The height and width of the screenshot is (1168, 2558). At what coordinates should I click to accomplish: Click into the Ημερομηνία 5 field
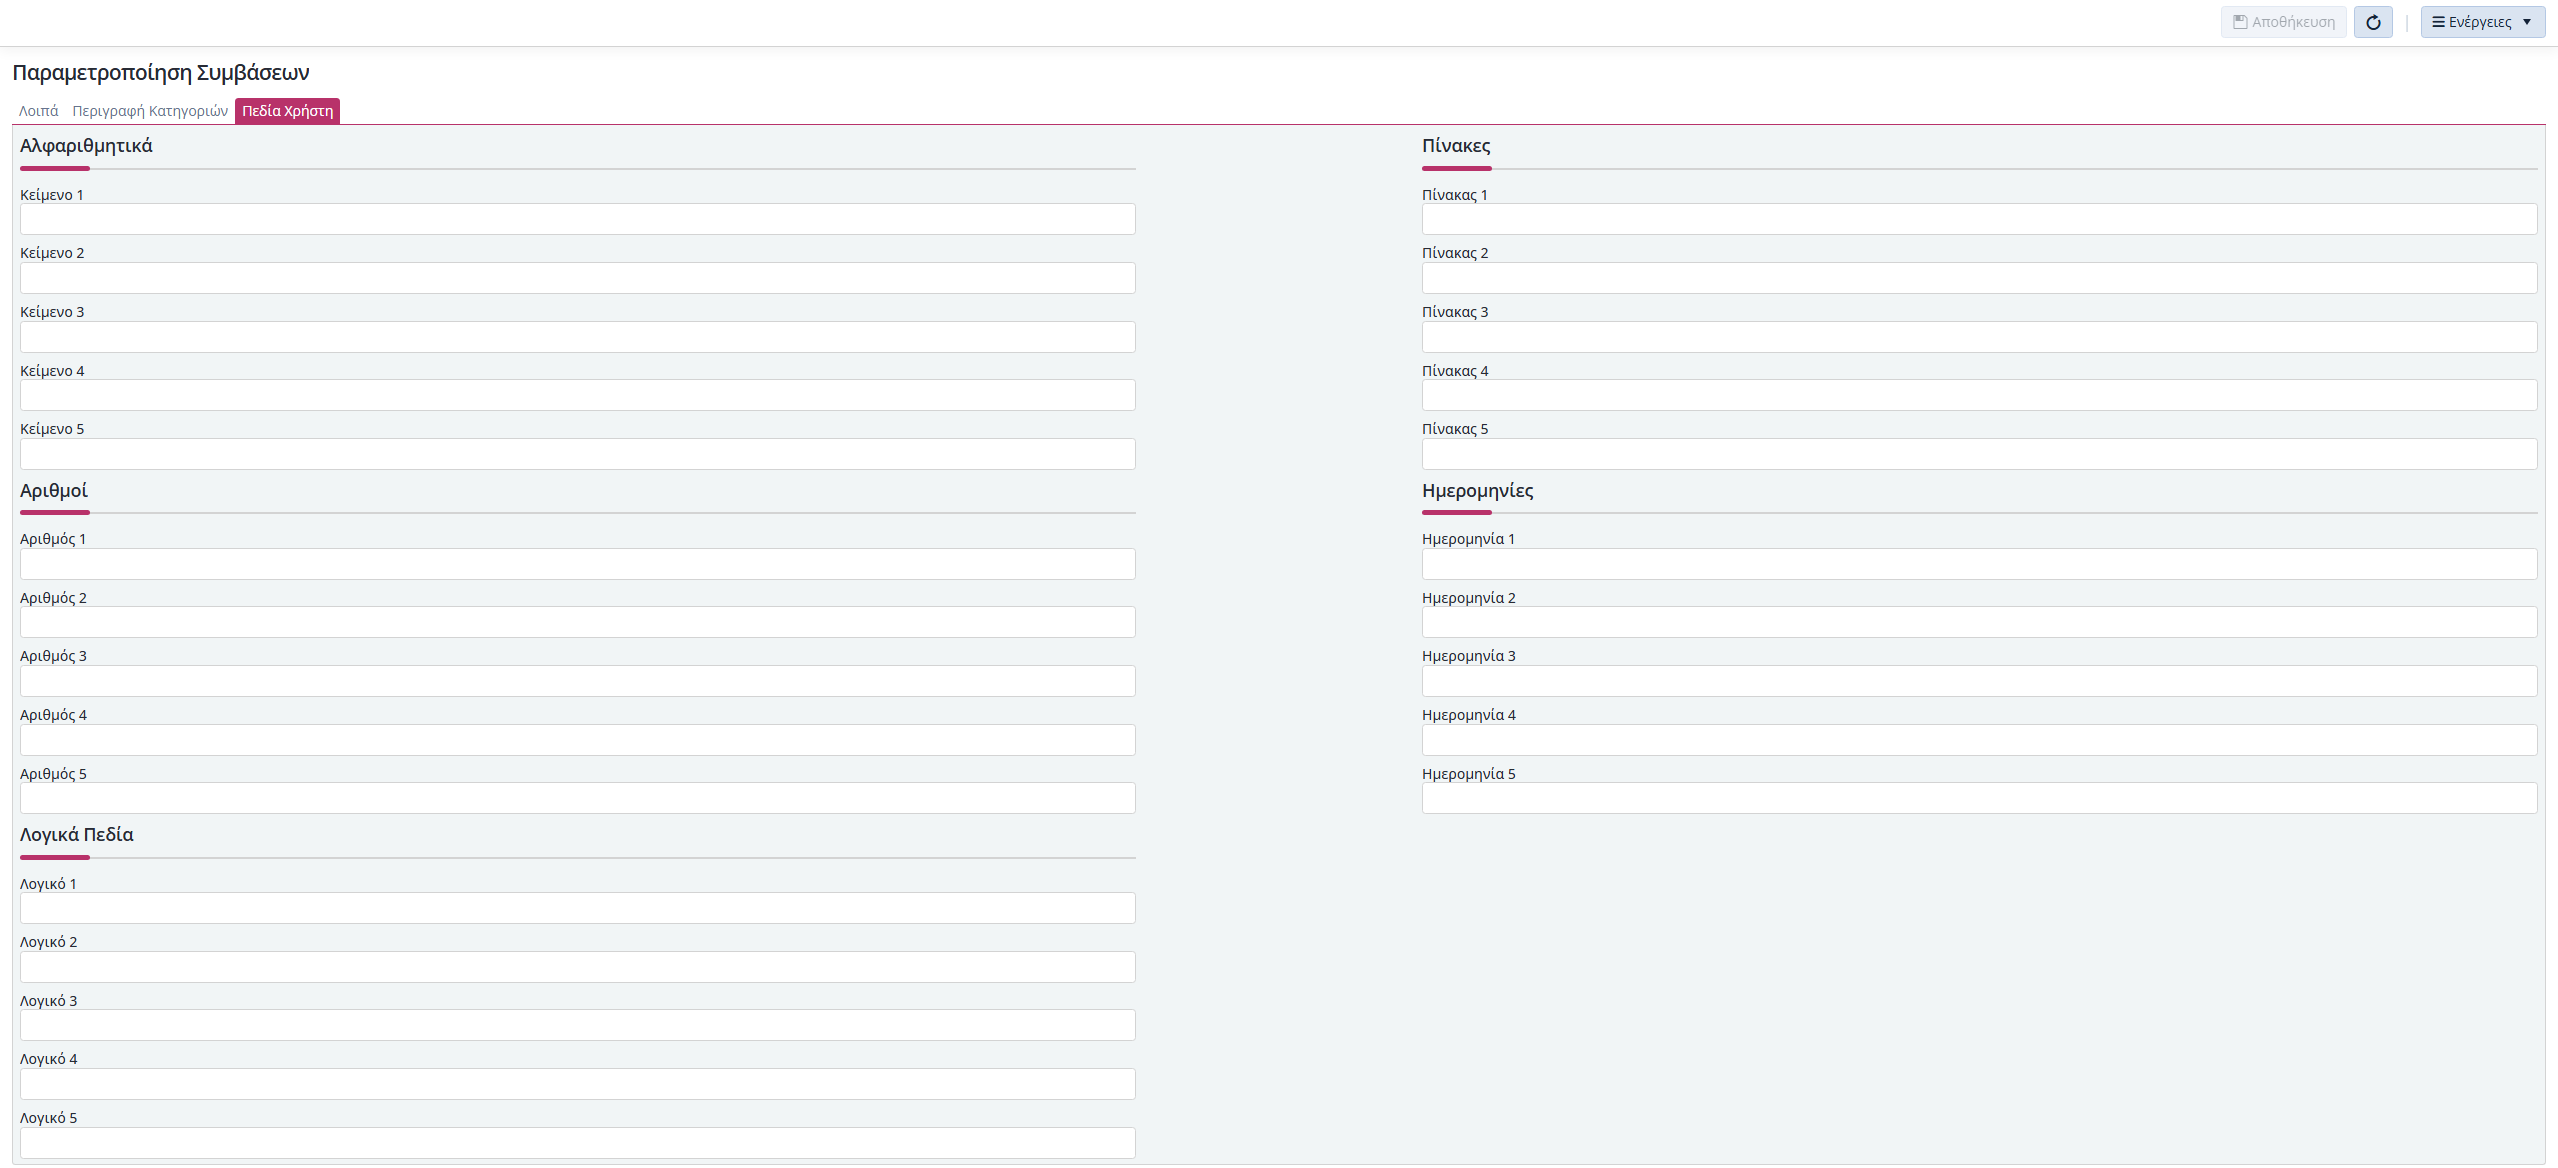click(1979, 798)
